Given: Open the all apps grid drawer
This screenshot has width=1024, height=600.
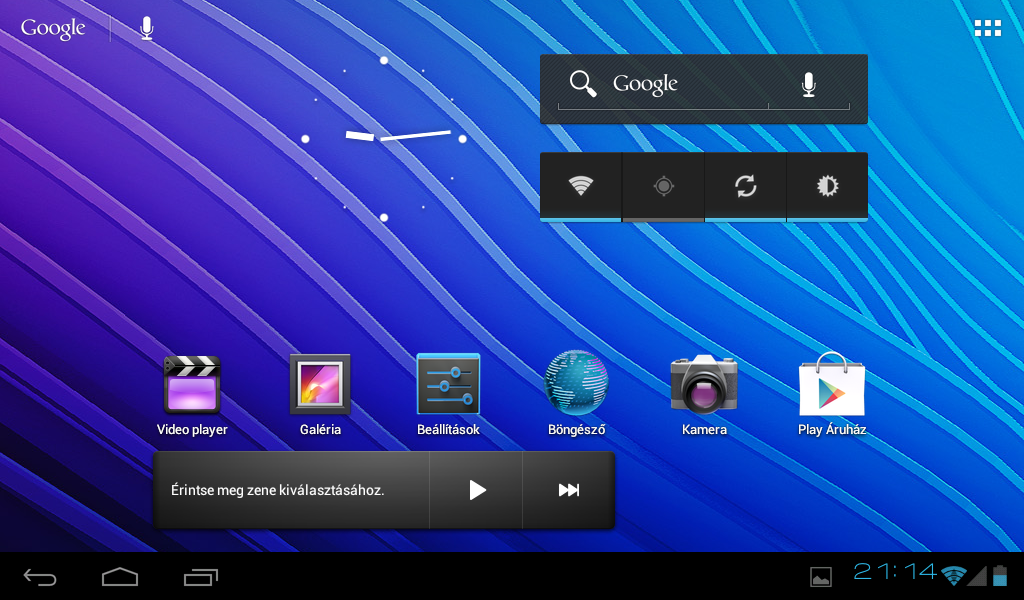Looking at the screenshot, I should point(987,28).
